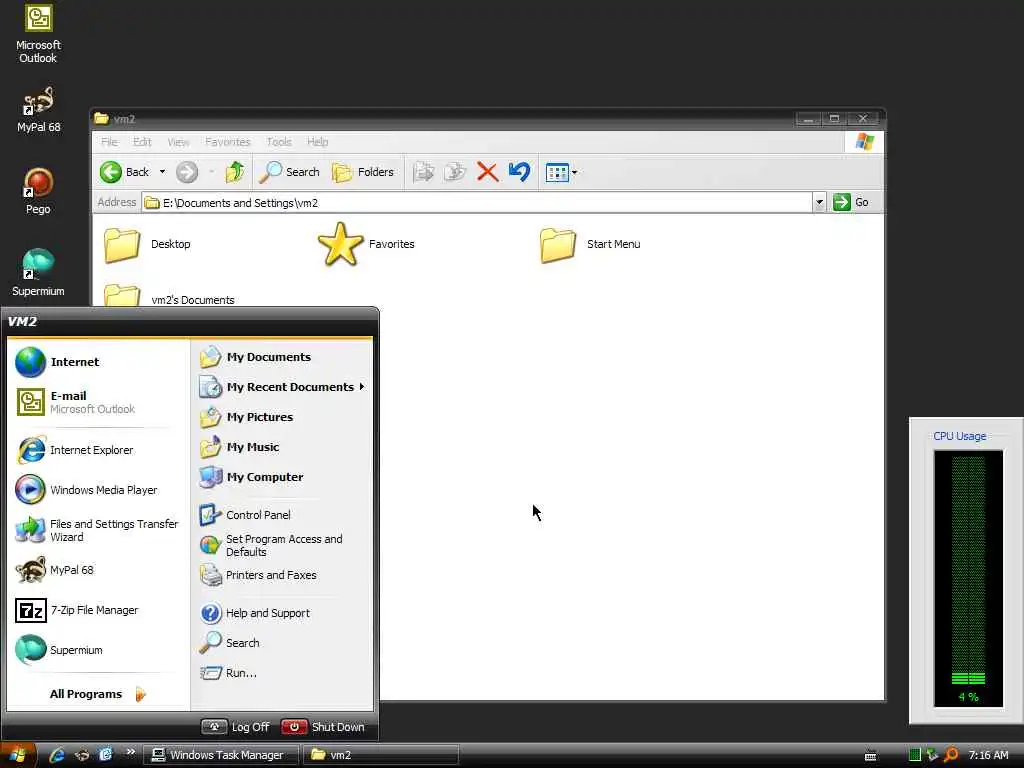
Task: Select the Desktop folder
Action: [x=148, y=245]
